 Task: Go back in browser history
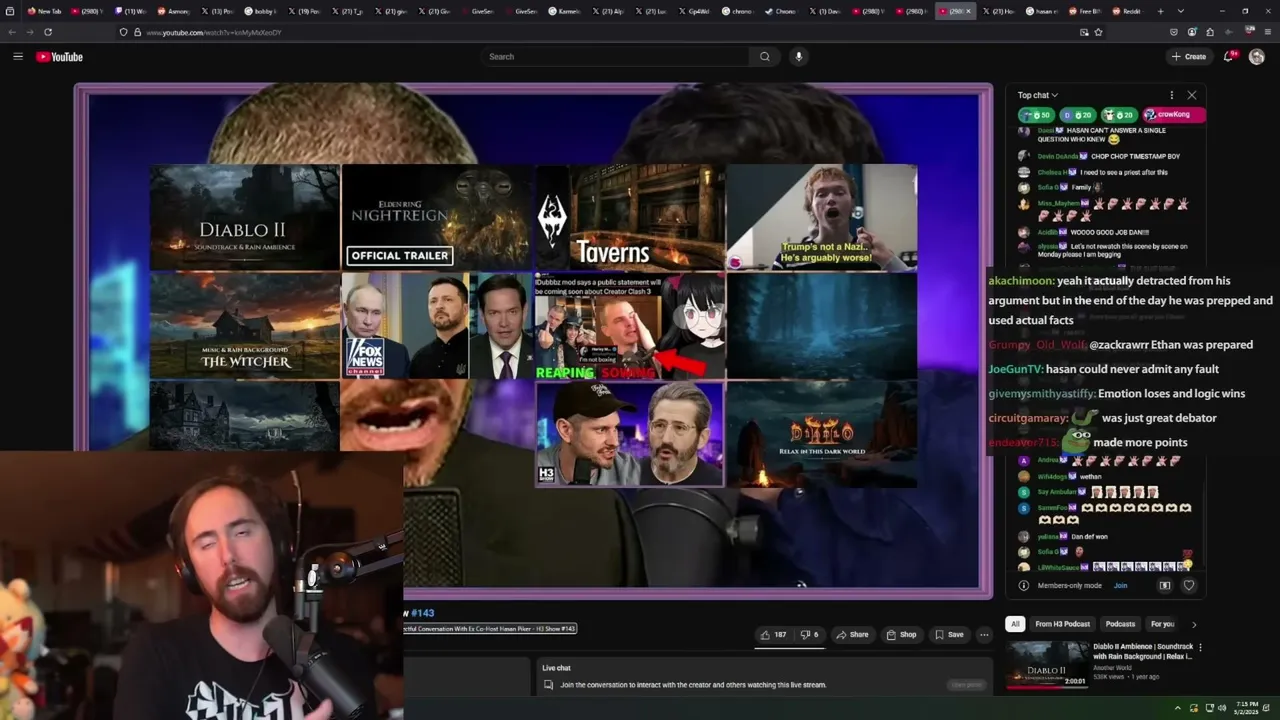click(12, 32)
